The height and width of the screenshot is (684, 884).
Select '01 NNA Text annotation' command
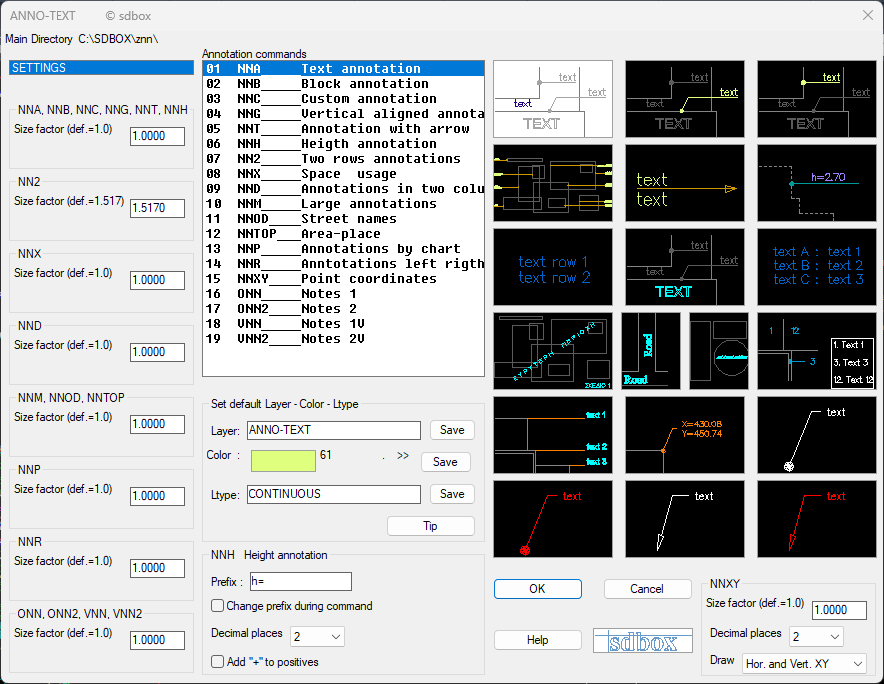(x=343, y=69)
